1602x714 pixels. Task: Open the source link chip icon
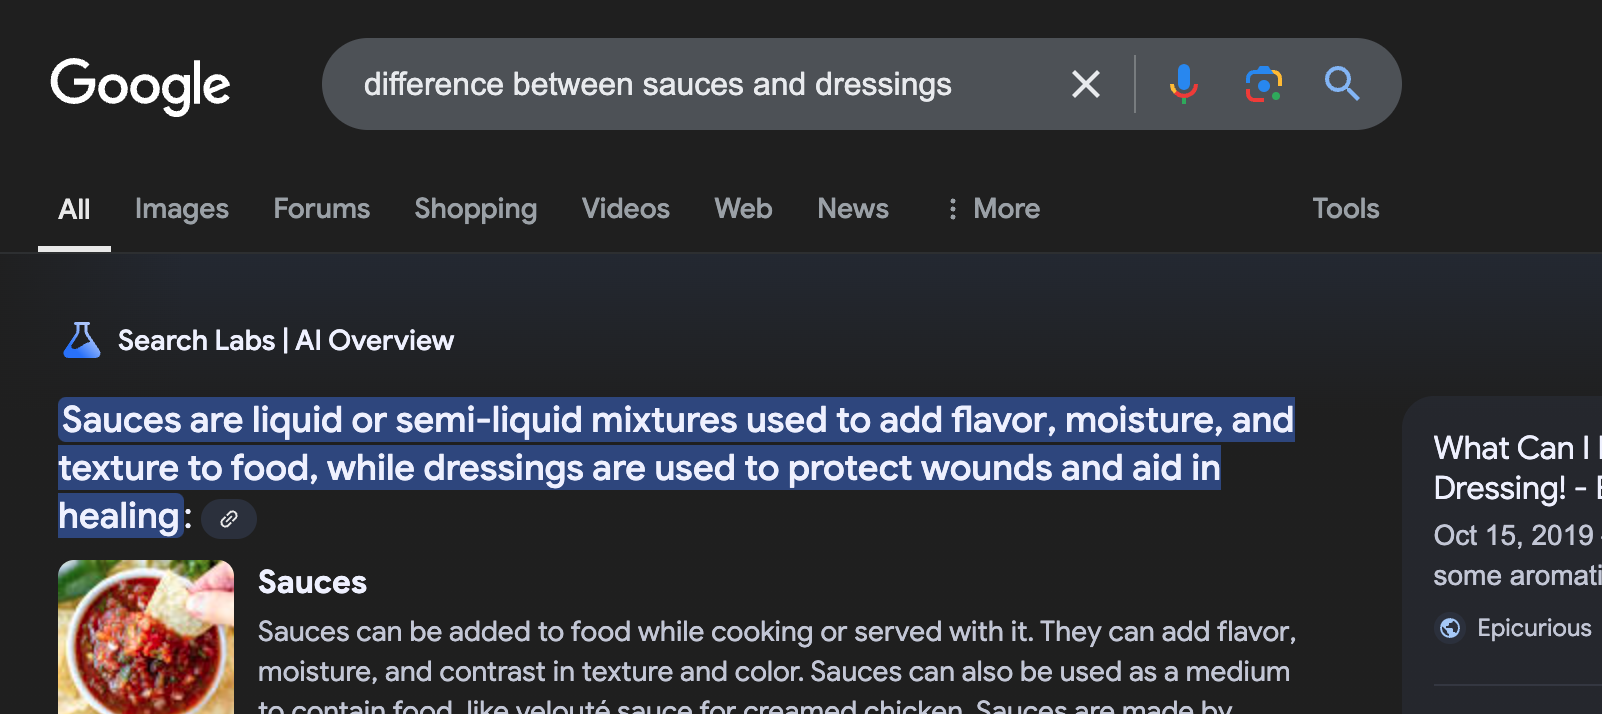(229, 519)
